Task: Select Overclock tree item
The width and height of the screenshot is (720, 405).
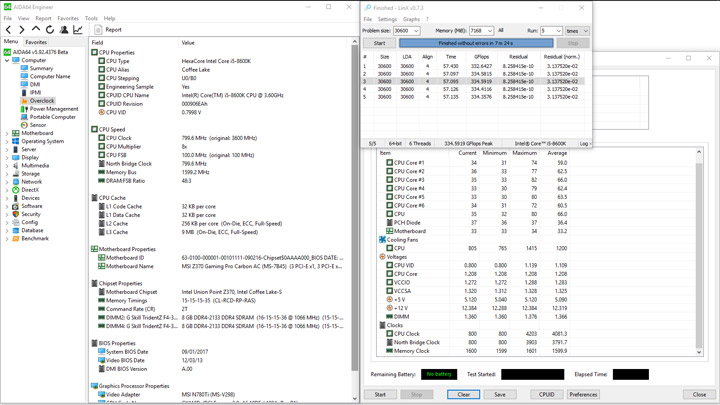Action: coord(42,101)
